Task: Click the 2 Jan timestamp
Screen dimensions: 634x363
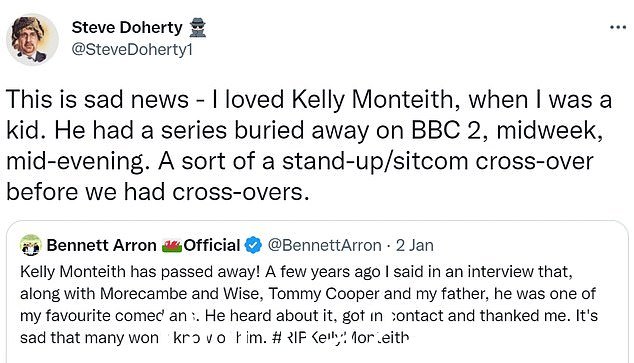Action: (x=414, y=245)
